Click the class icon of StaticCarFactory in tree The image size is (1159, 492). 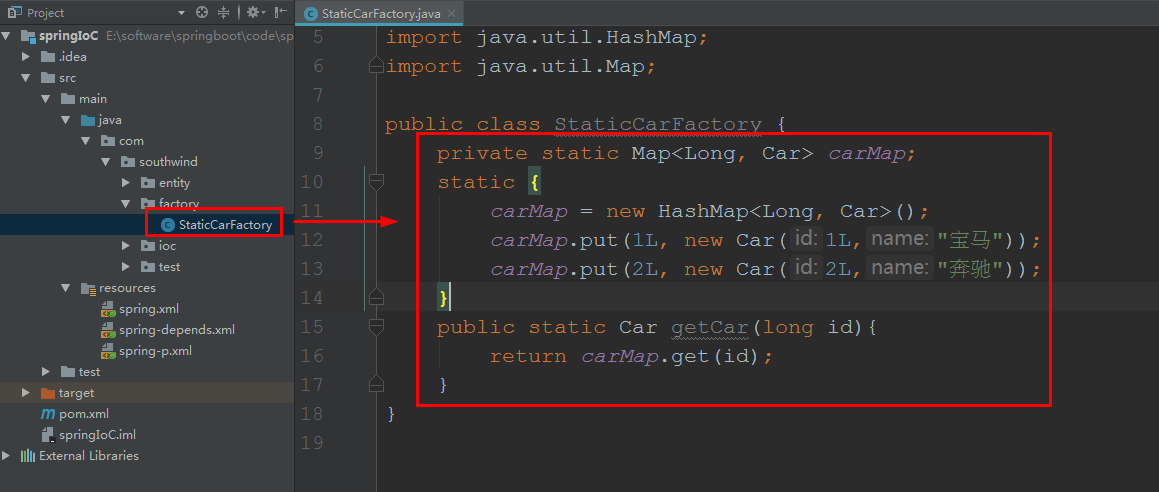coord(169,225)
